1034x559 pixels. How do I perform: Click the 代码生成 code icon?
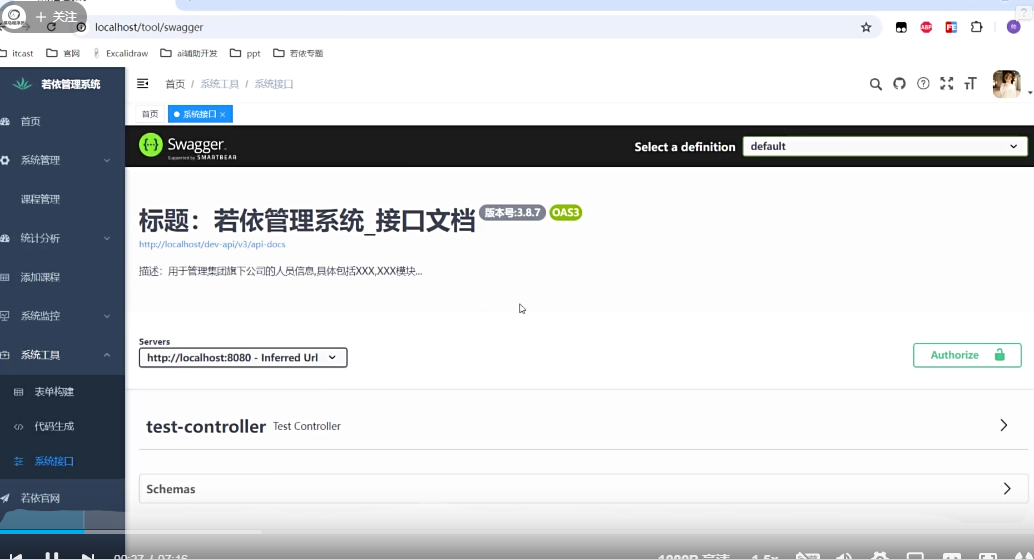pos(18,427)
